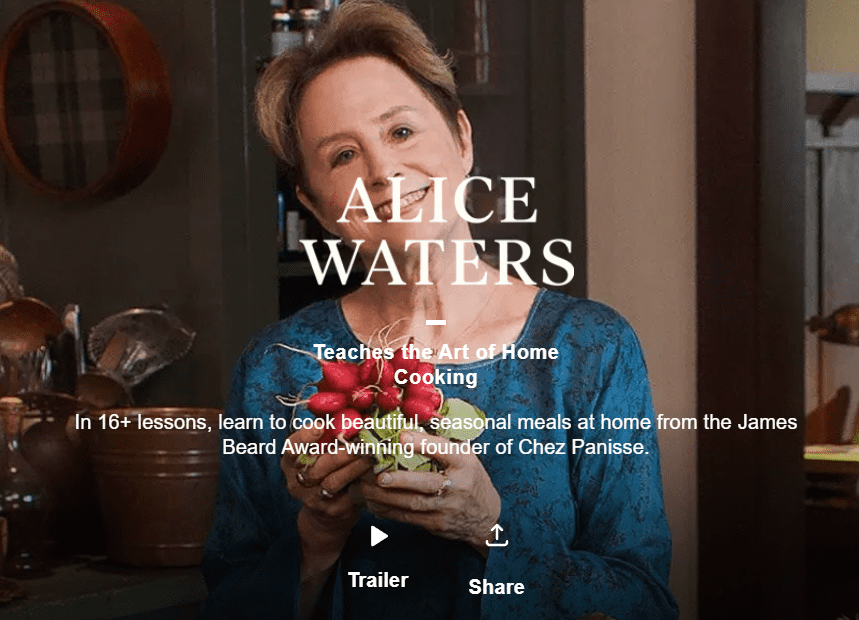Play the trailer using the triangle icon
859x620 pixels.
tap(379, 536)
